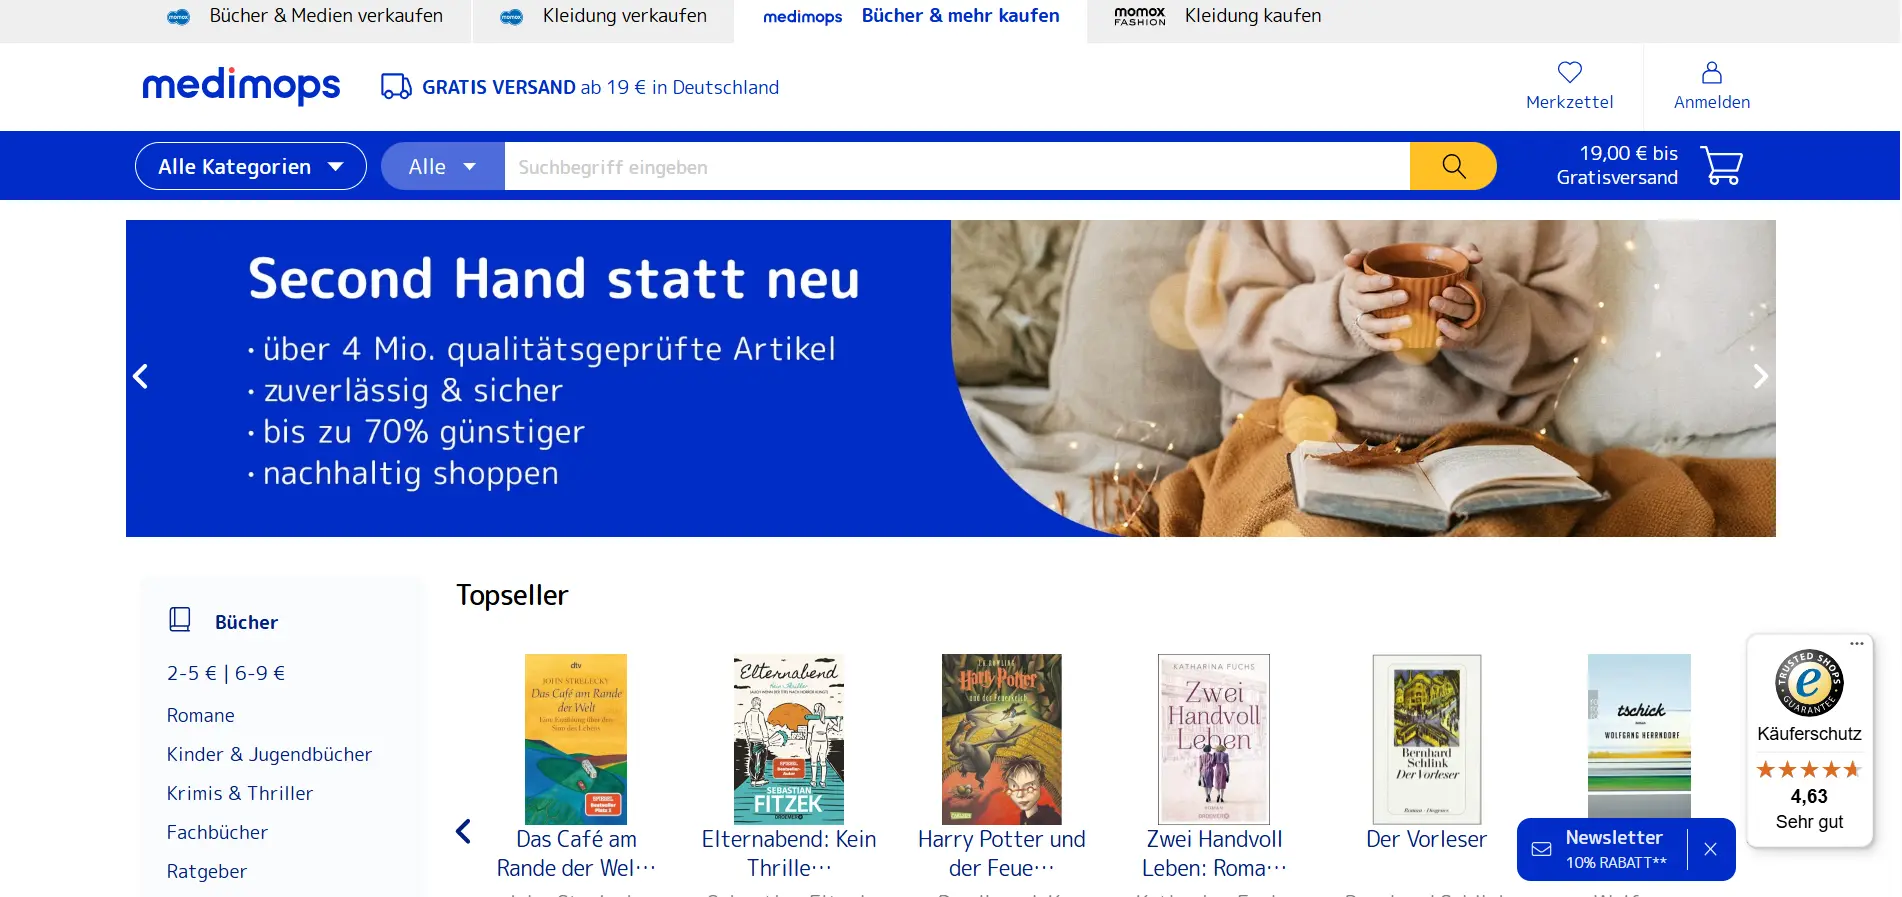The image size is (1902, 897).
Task: Show next banner slide
Action: coord(1760,377)
